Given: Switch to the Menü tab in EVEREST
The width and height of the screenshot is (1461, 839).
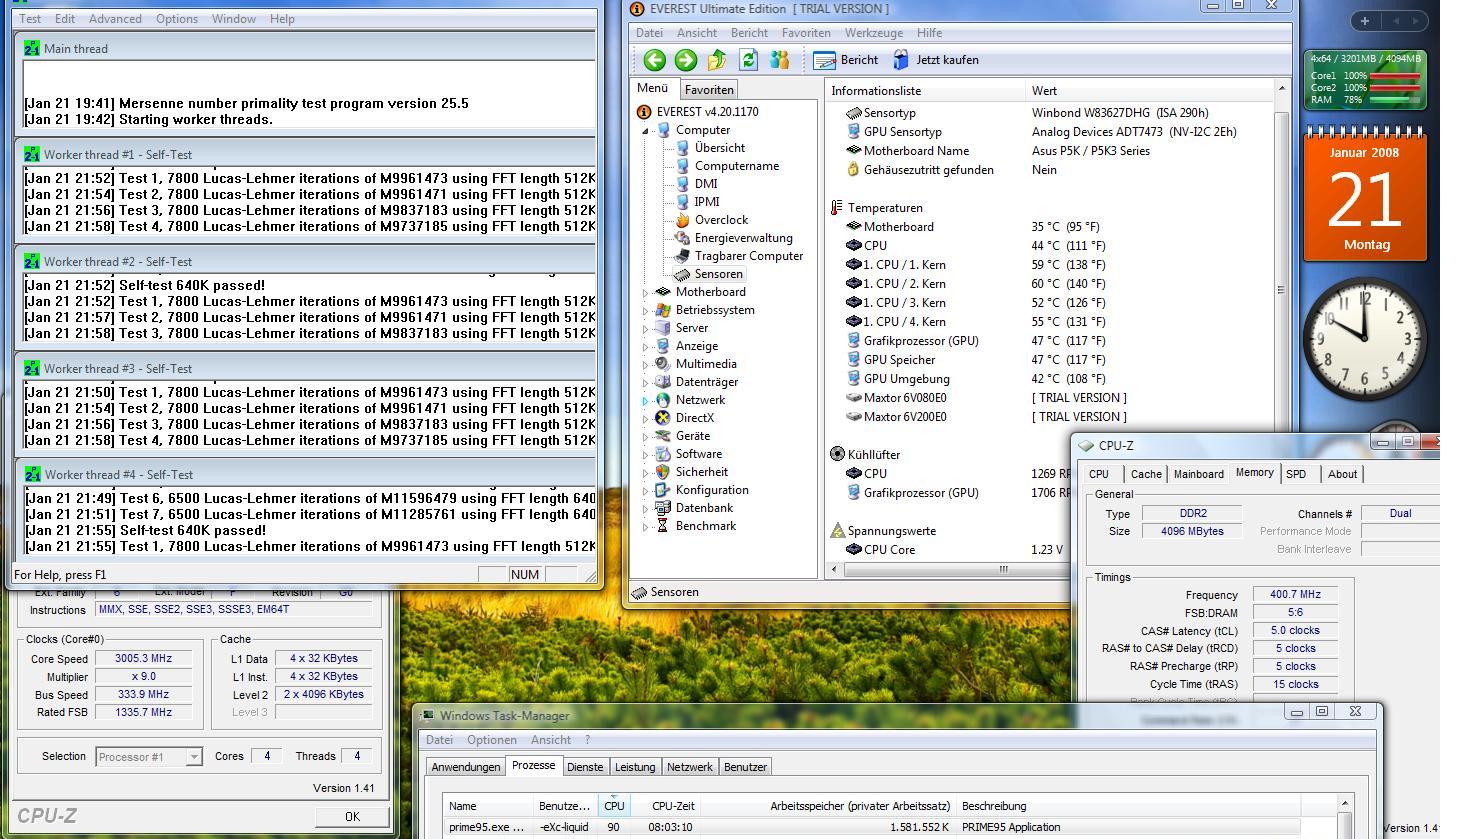Looking at the screenshot, I should pyautogui.click(x=652, y=88).
